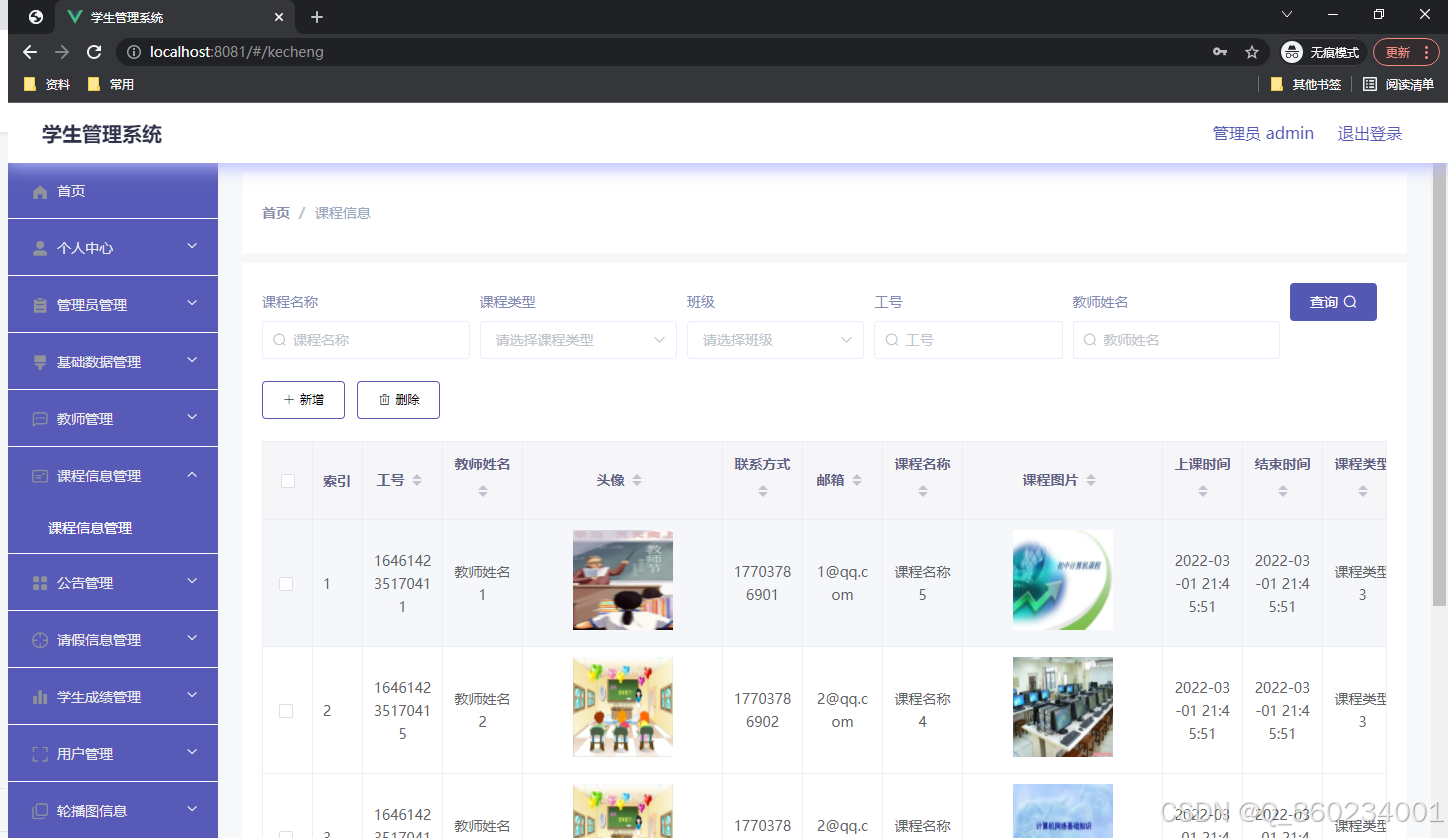The image size is (1448, 838).
Task: Open the 资料 bookmark folder
Action: pyautogui.click(x=46, y=85)
